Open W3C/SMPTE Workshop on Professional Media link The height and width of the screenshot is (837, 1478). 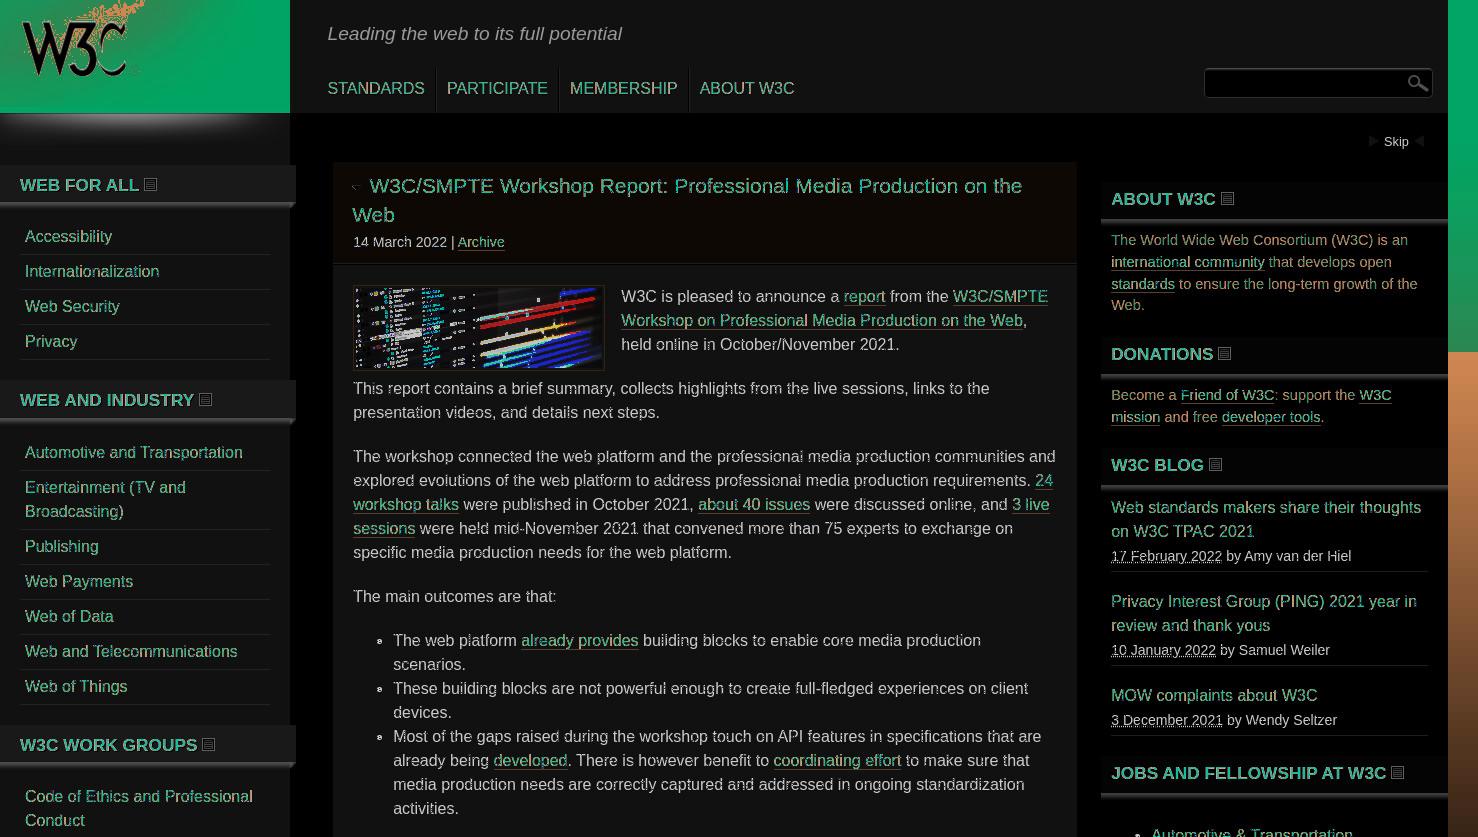click(x=835, y=309)
